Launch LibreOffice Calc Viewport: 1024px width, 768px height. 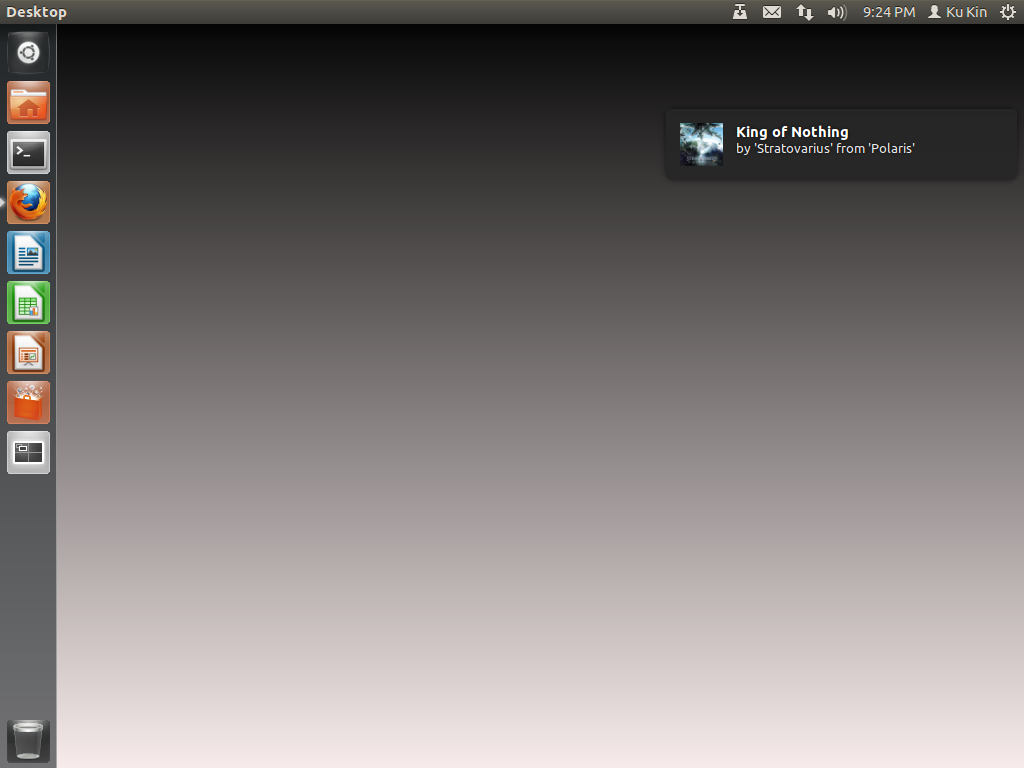(28, 302)
